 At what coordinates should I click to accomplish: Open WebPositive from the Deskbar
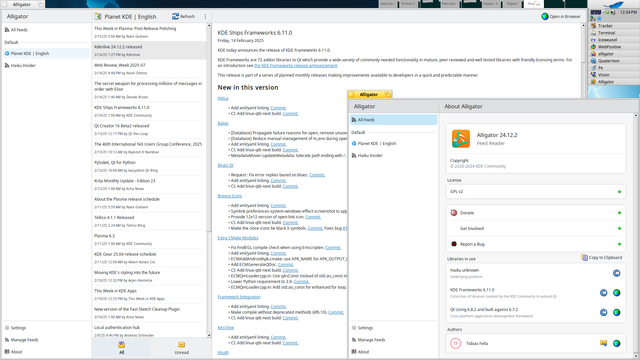pos(614,47)
